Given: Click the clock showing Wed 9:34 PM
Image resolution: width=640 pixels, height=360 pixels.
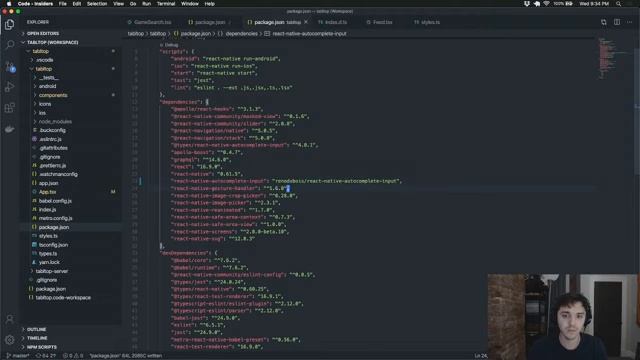Looking at the screenshot, I should click(x=594, y=4).
